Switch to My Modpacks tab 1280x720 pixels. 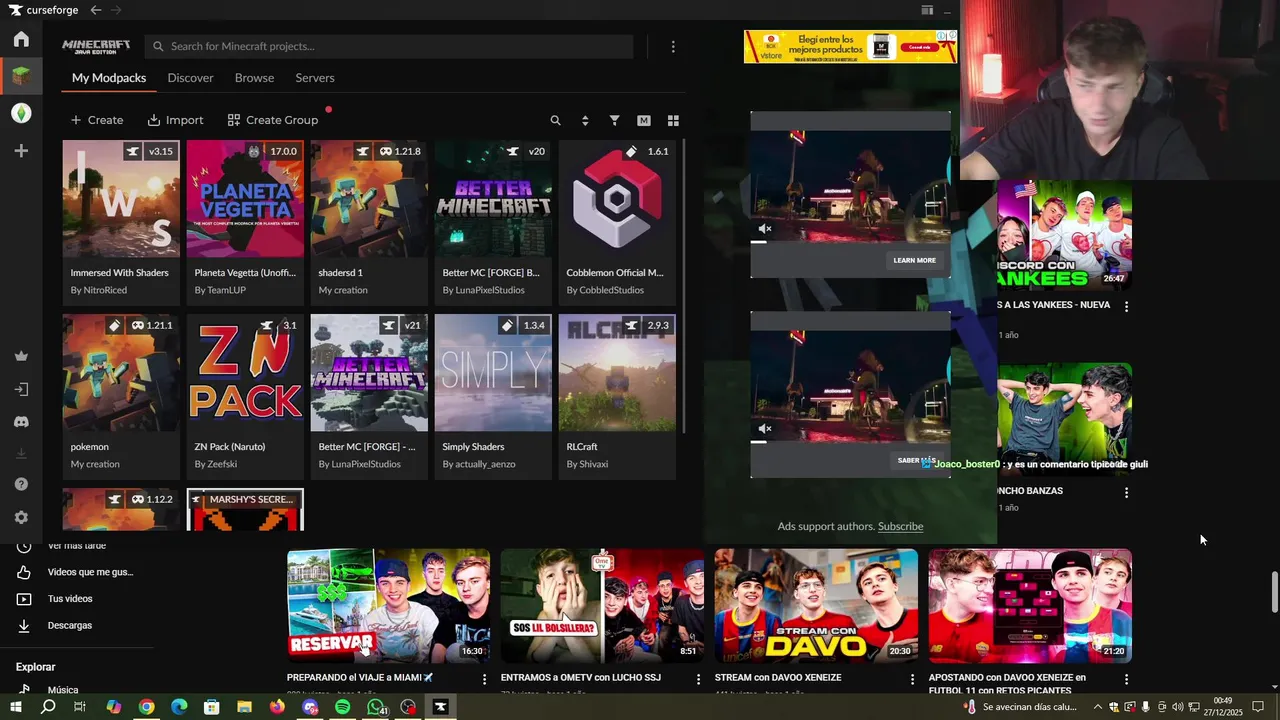[x=109, y=78]
